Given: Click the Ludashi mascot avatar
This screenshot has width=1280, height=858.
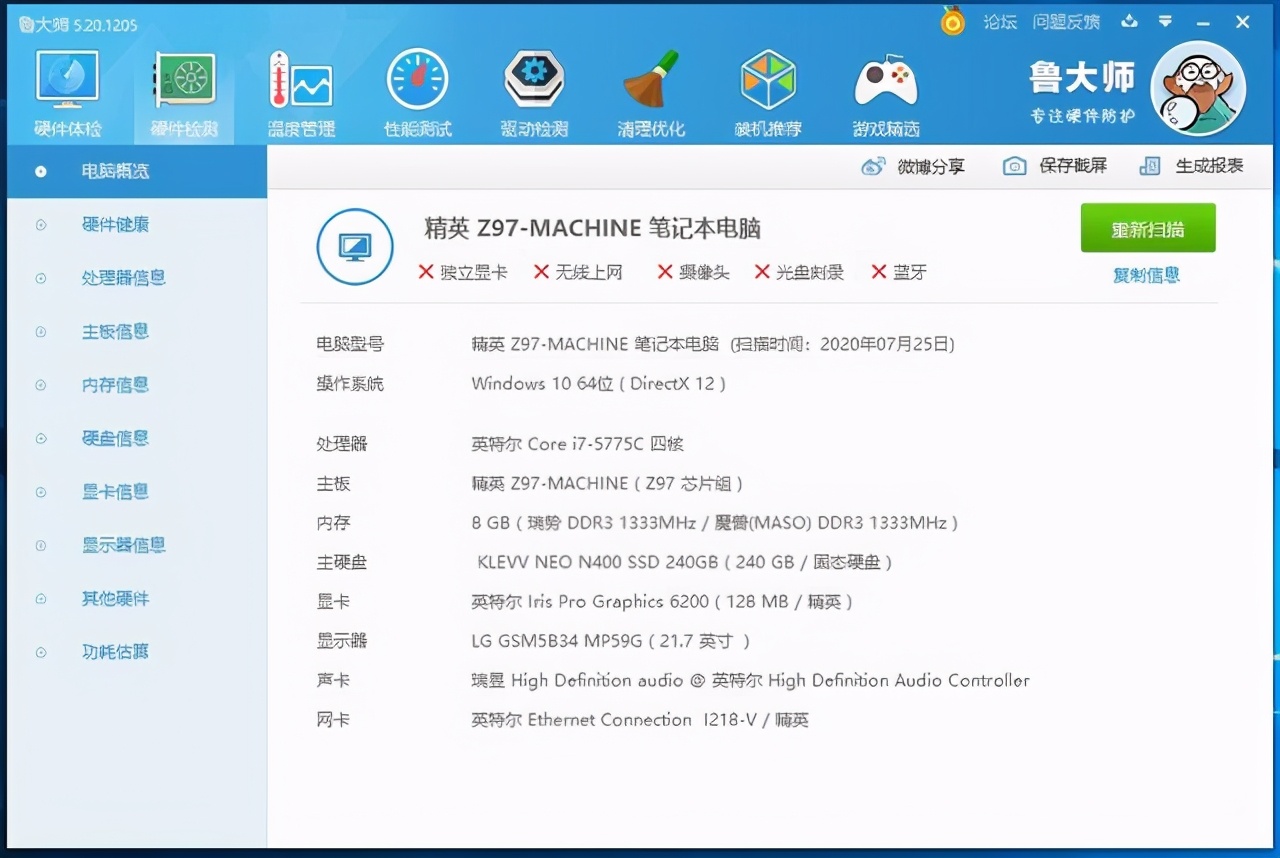Looking at the screenshot, I should (1198, 88).
